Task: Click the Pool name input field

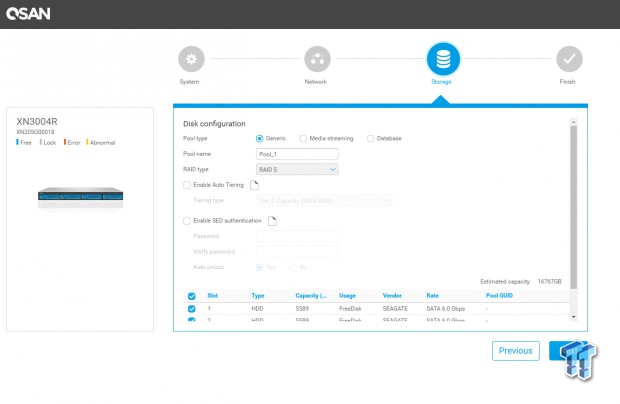Action: (297, 154)
